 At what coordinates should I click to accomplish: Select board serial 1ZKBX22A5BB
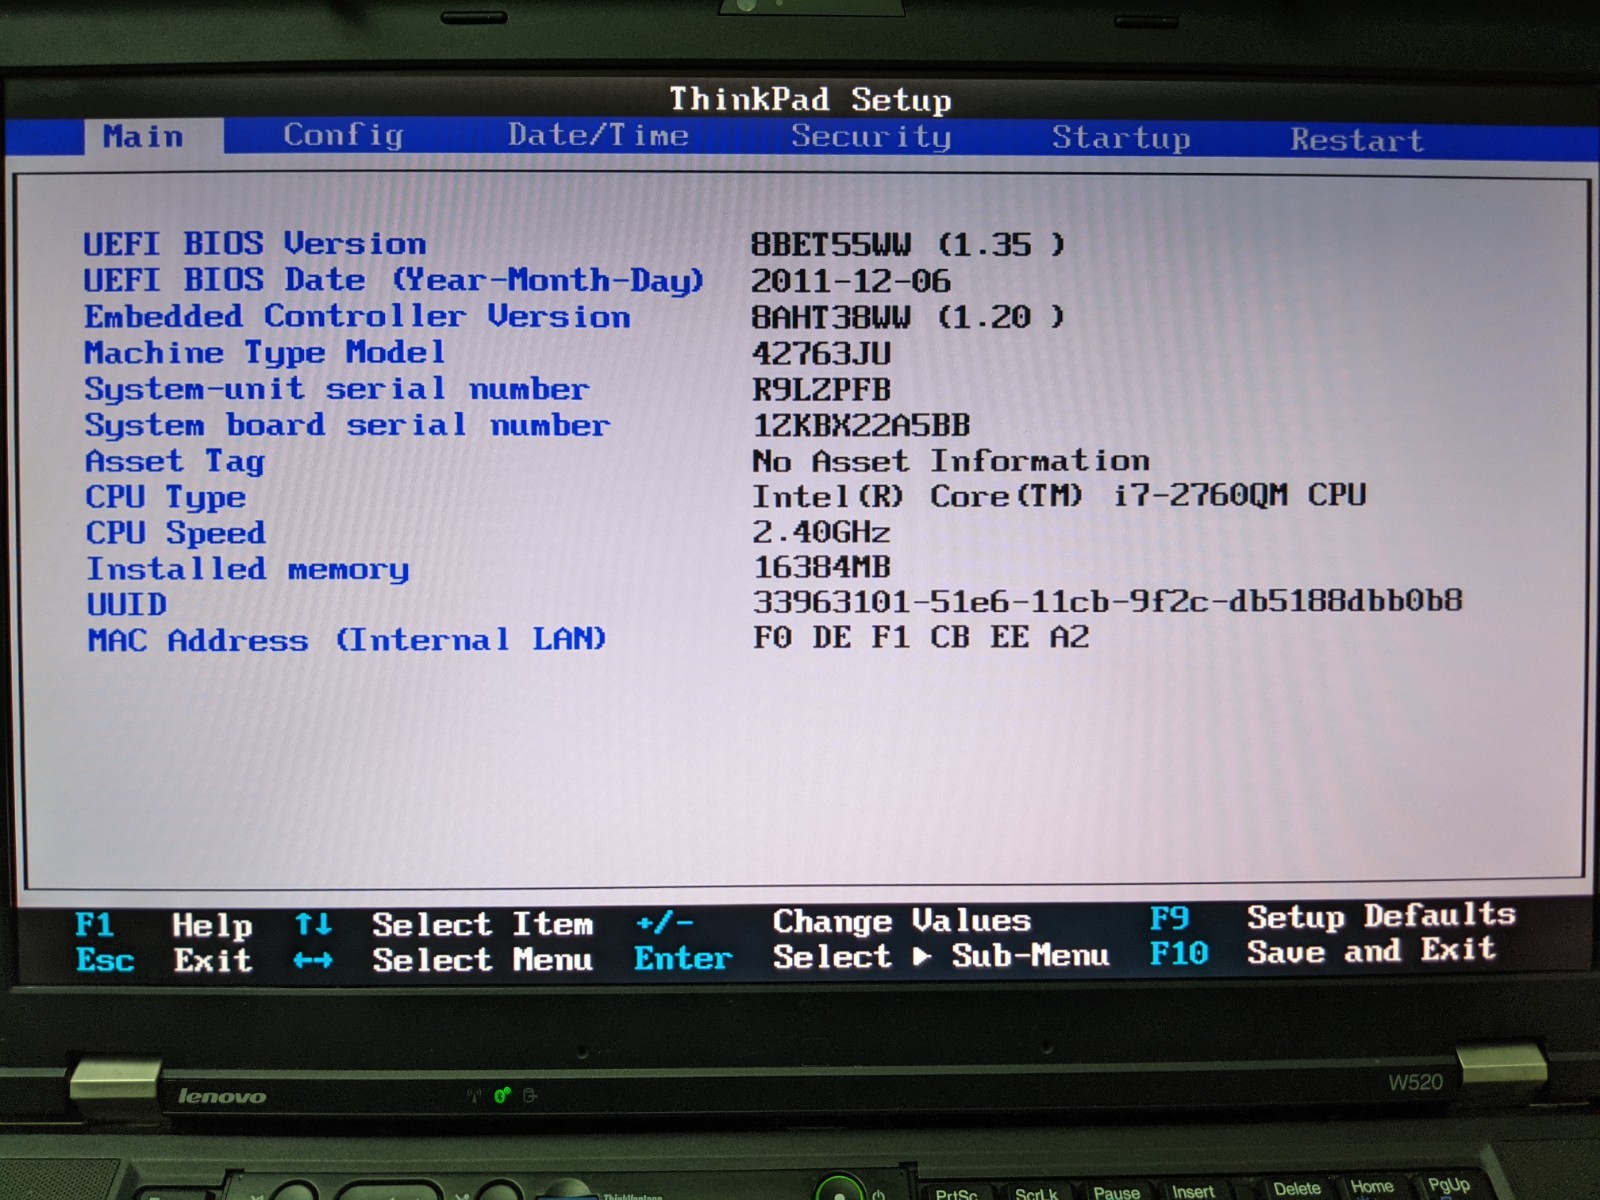[x=861, y=425]
